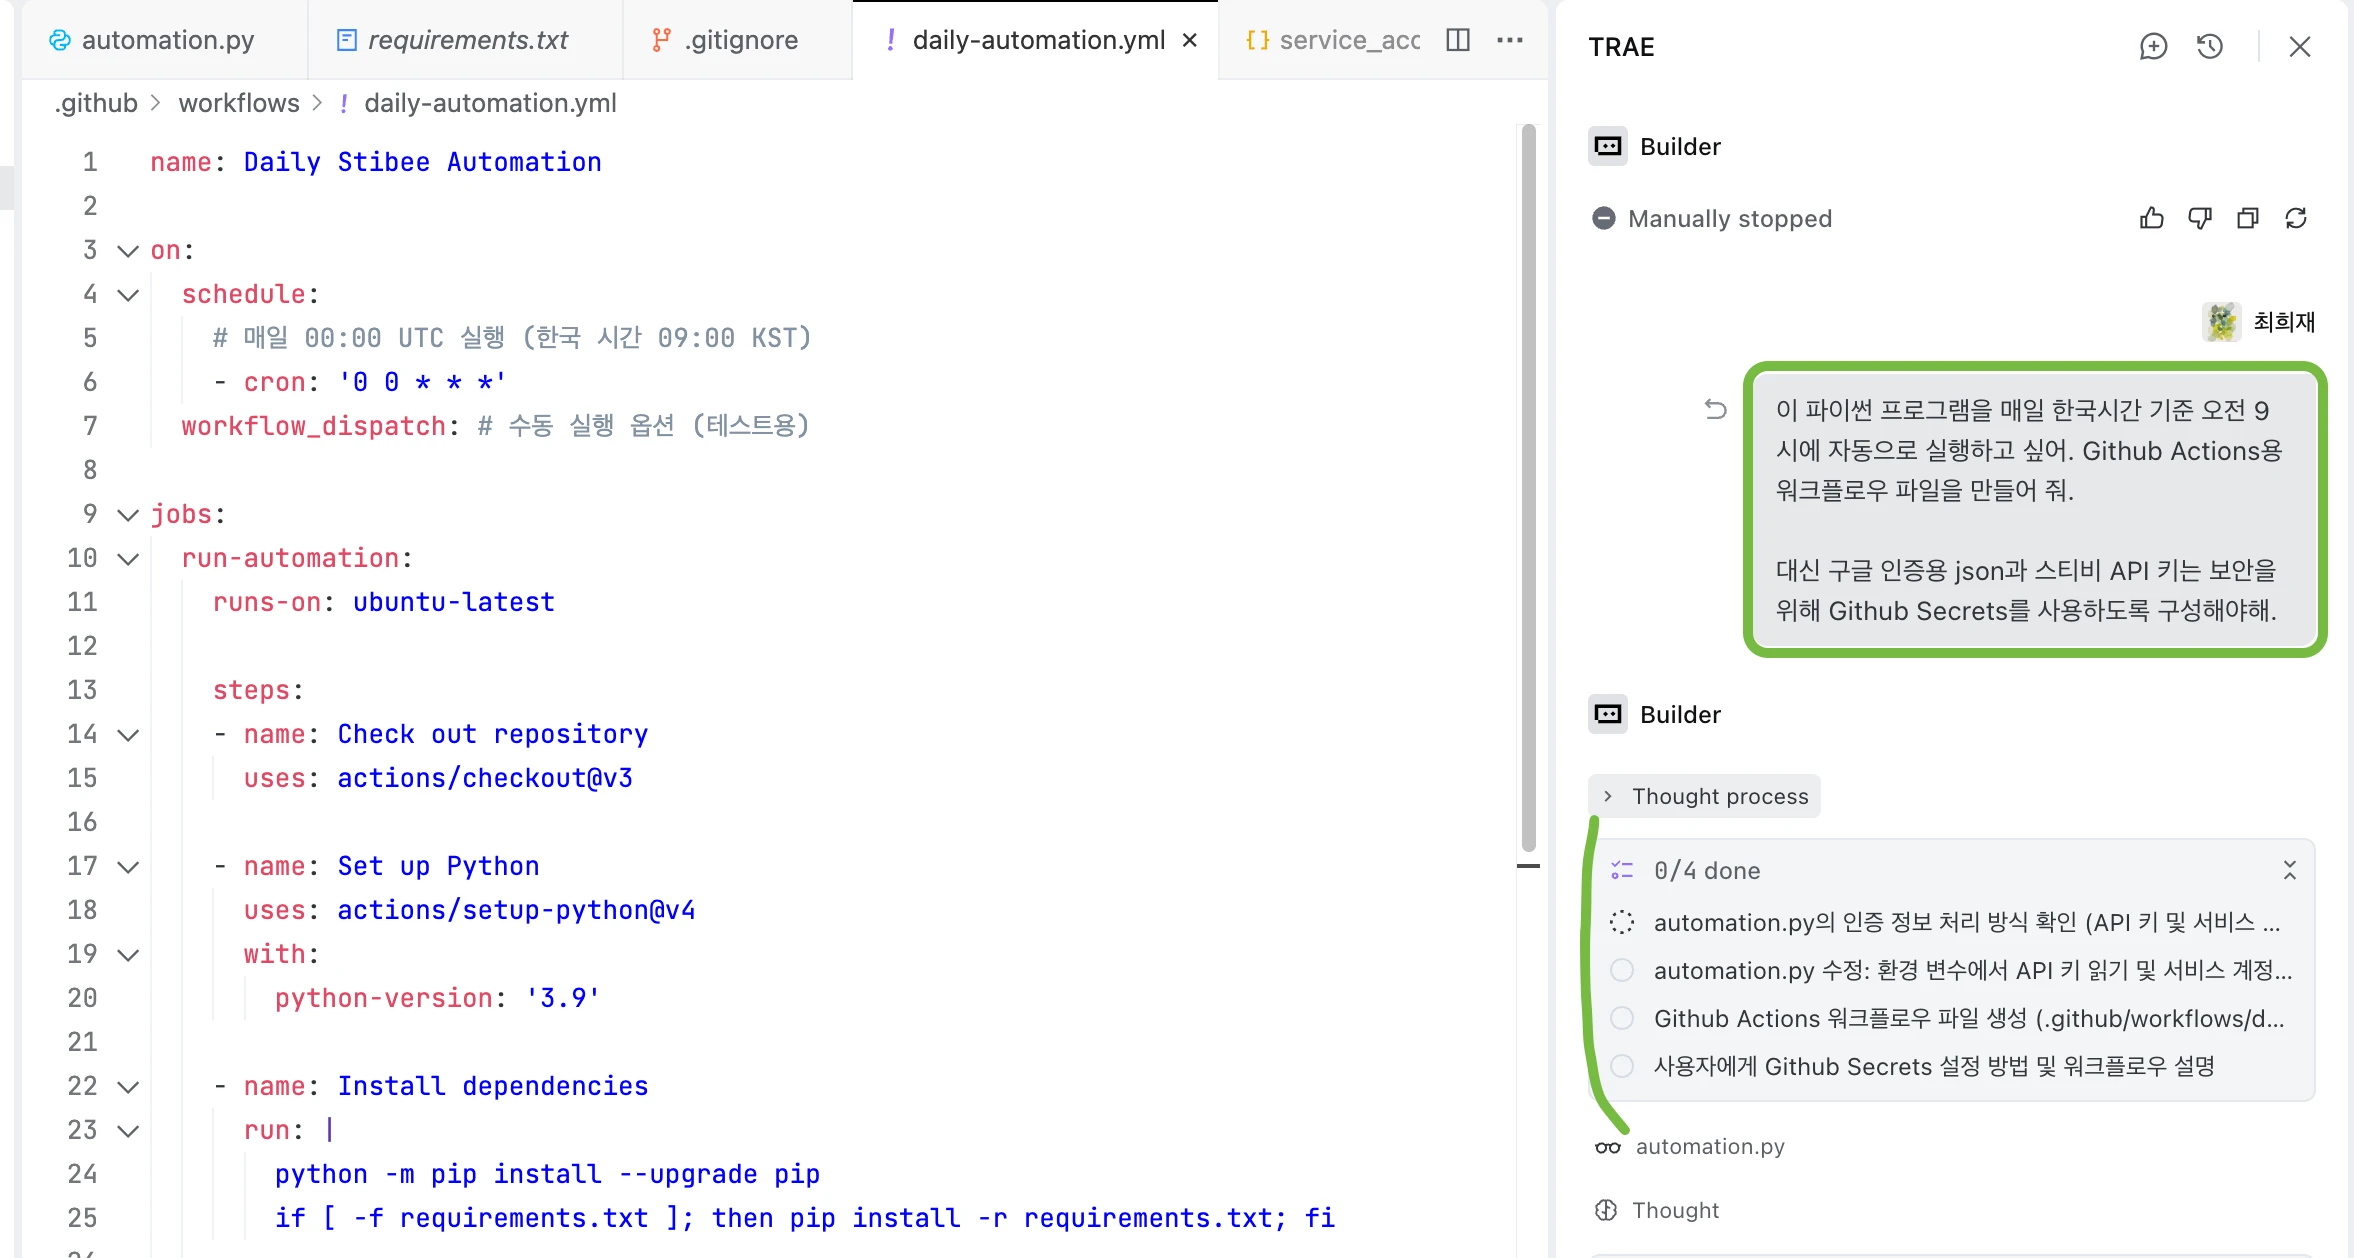This screenshot has width=2354, height=1258.
Task: Collapse the jobs block at line 9
Action: (x=128, y=514)
